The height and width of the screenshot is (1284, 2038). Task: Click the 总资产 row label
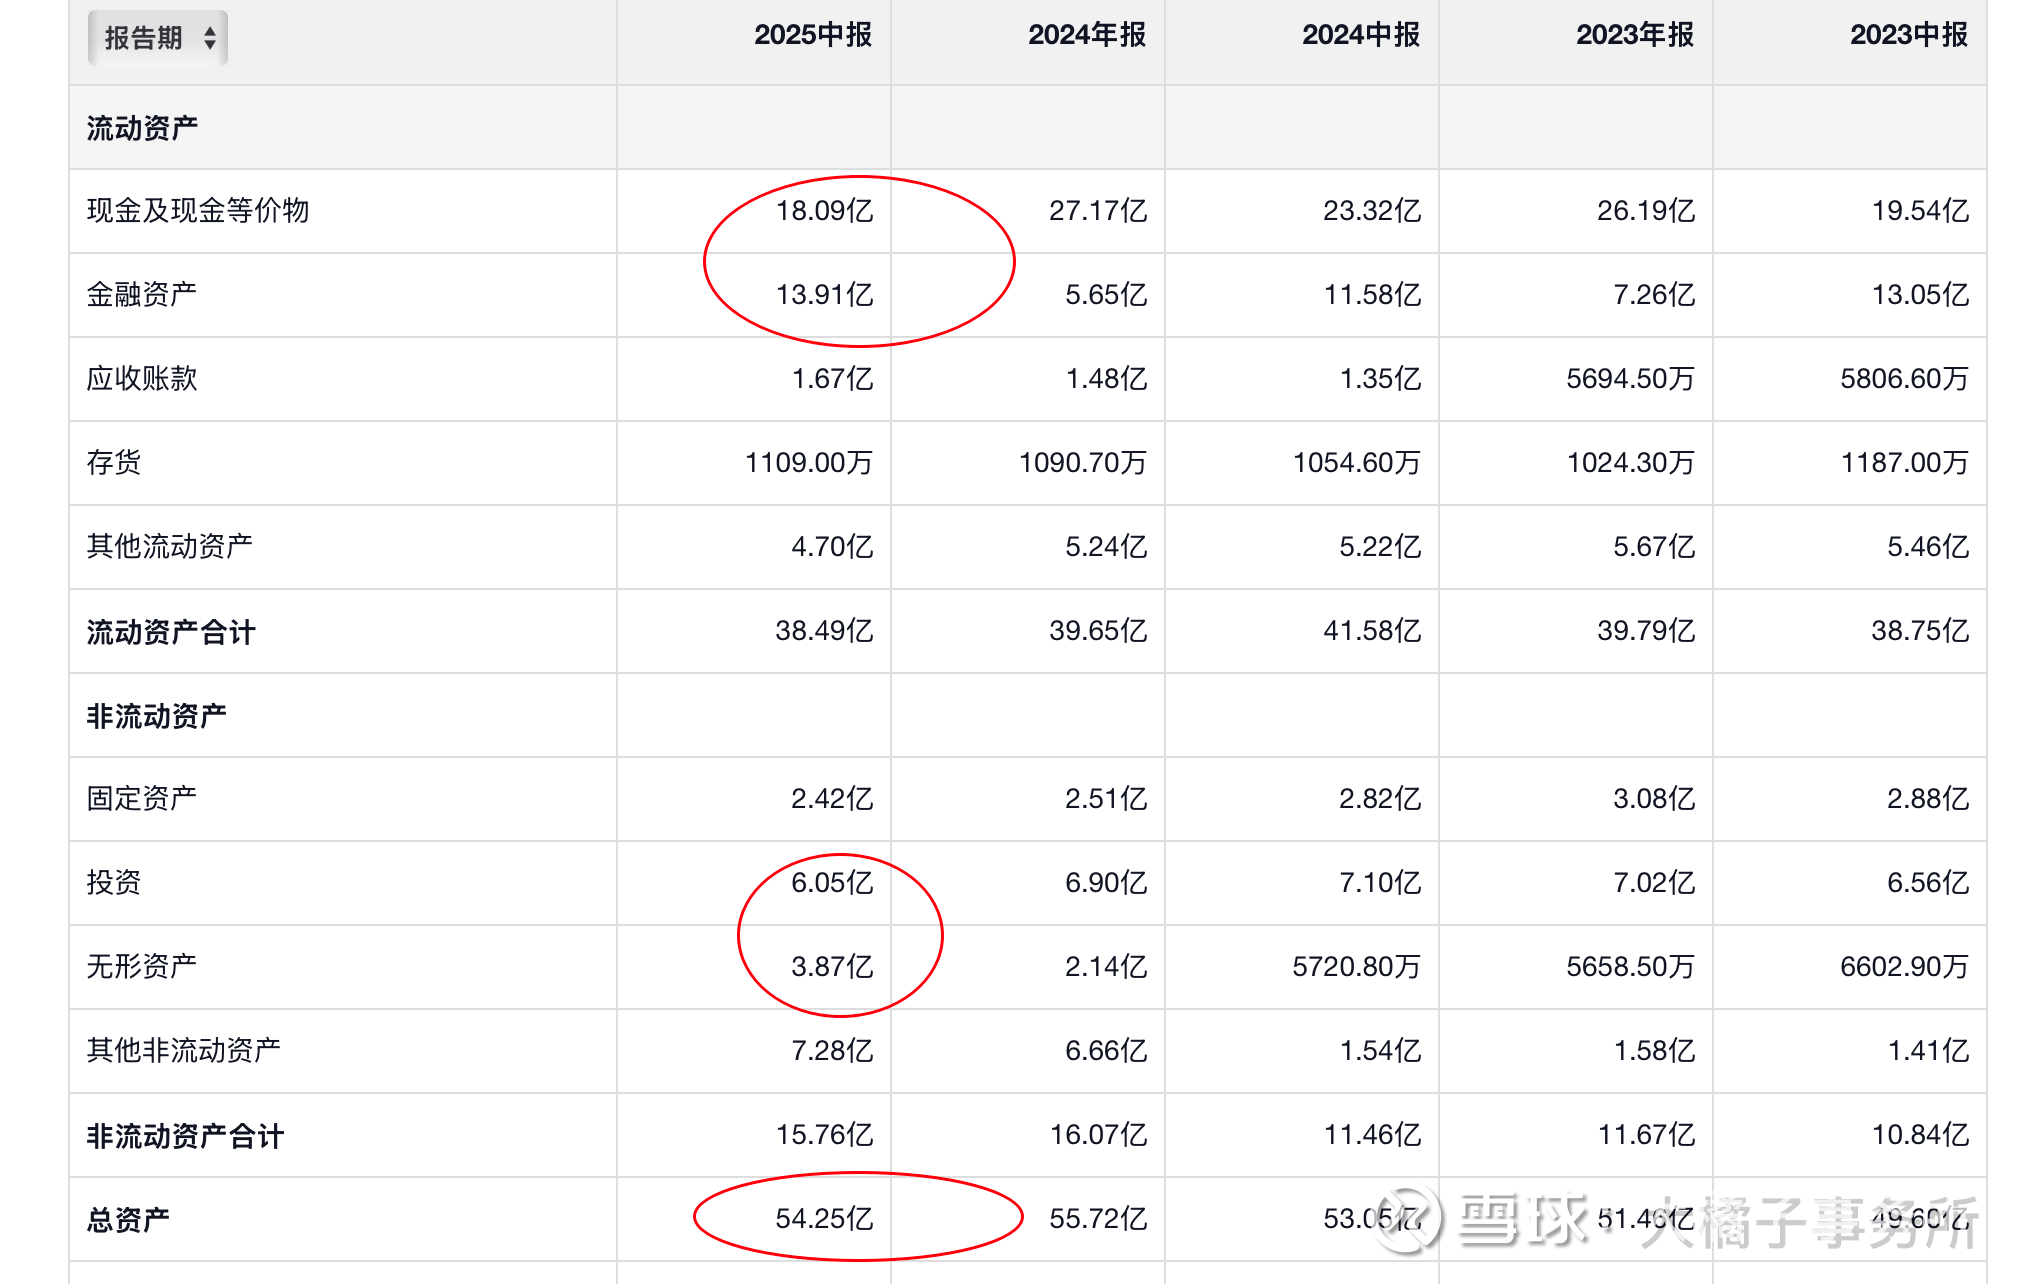[128, 1220]
